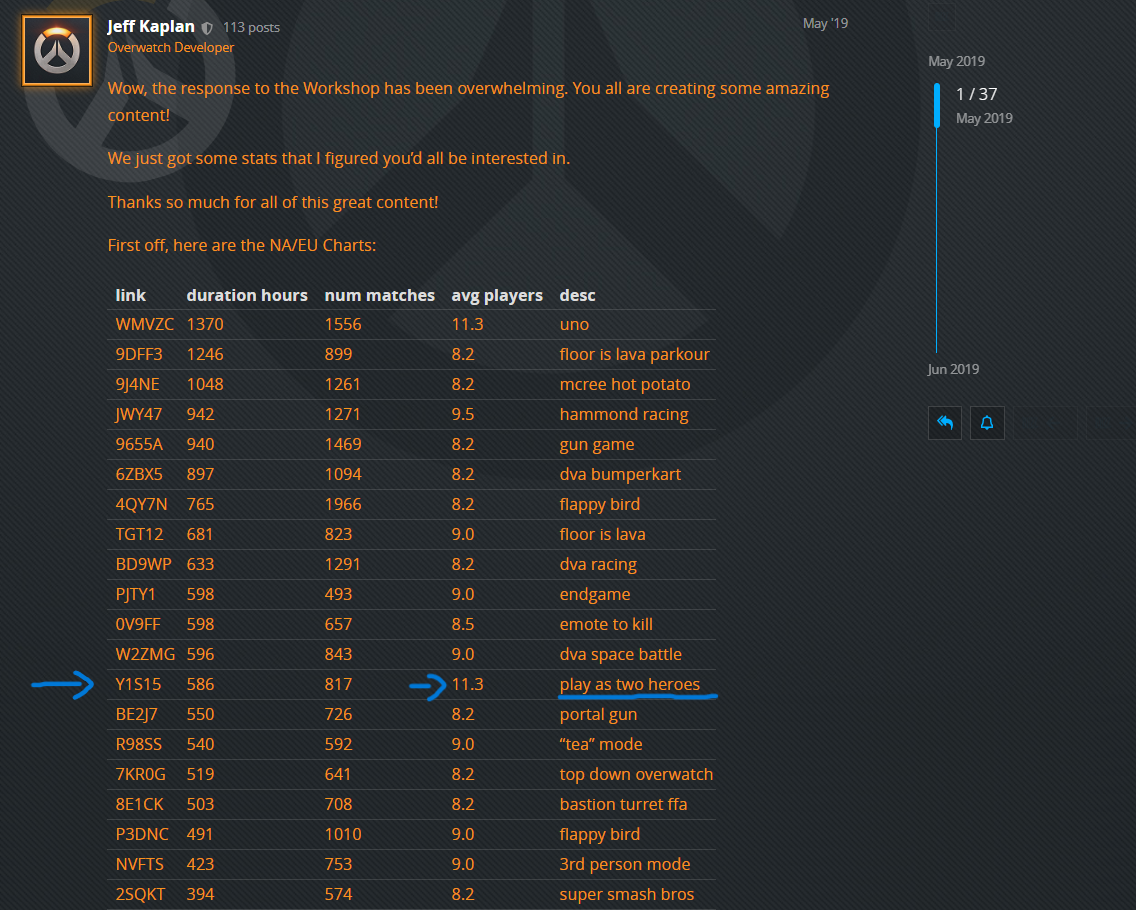The image size is (1136, 910).
Task: Select the code 6ZBX5 for dva bumperkart
Action: (x=139, y=475)
